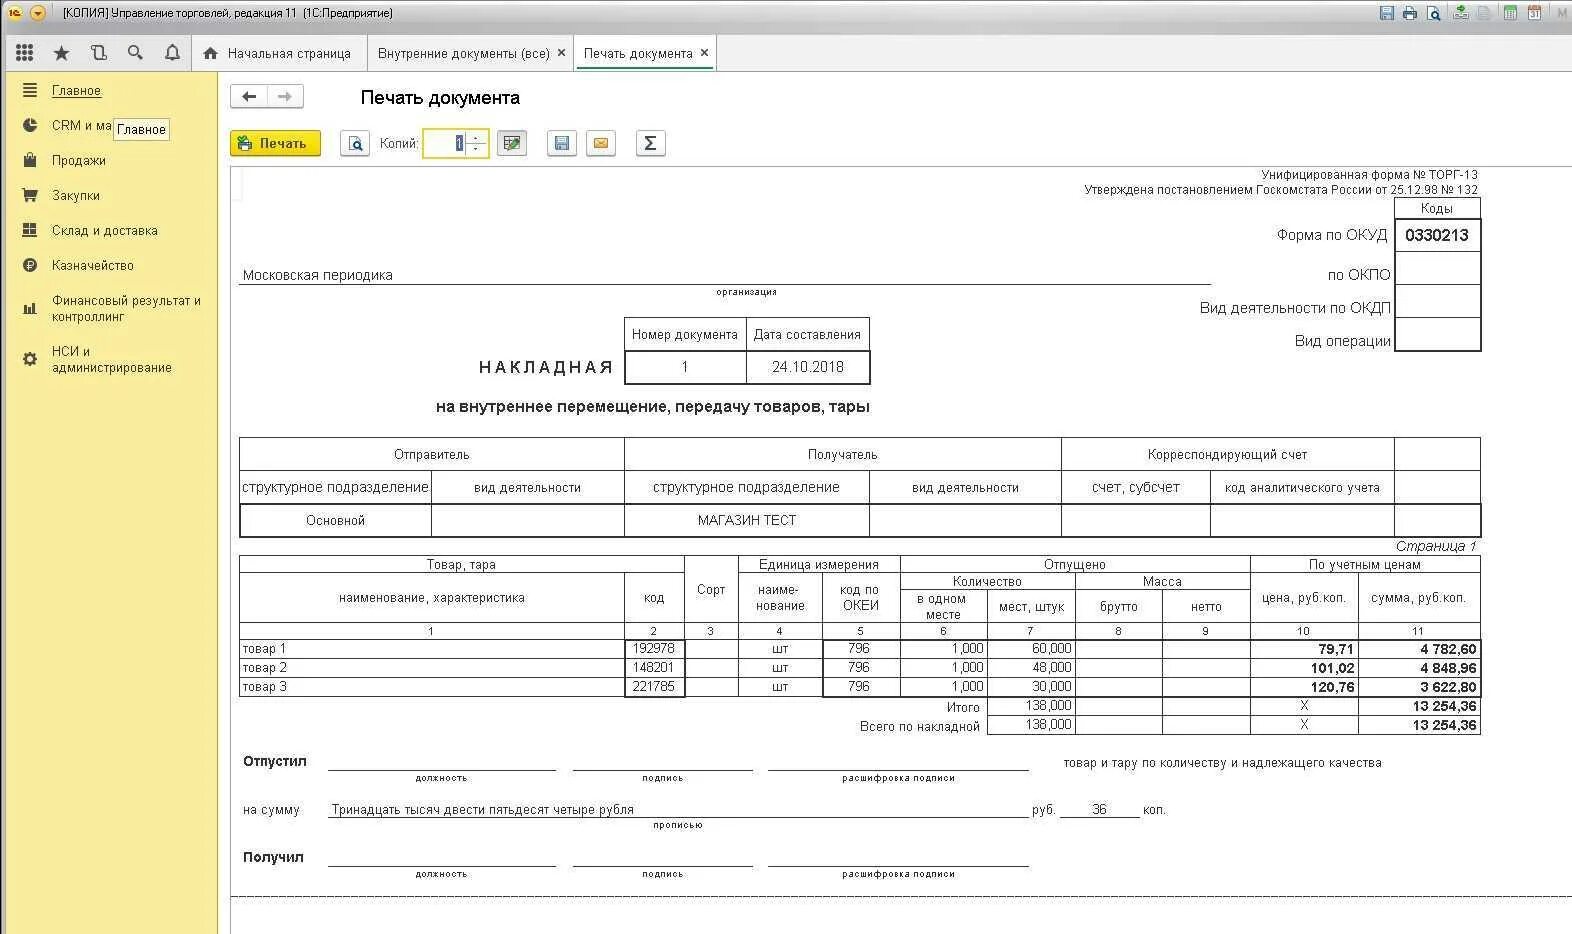Screen dimensions: 1572x934
Task: Open notifications bell icon
Action: tap(172, 53)
